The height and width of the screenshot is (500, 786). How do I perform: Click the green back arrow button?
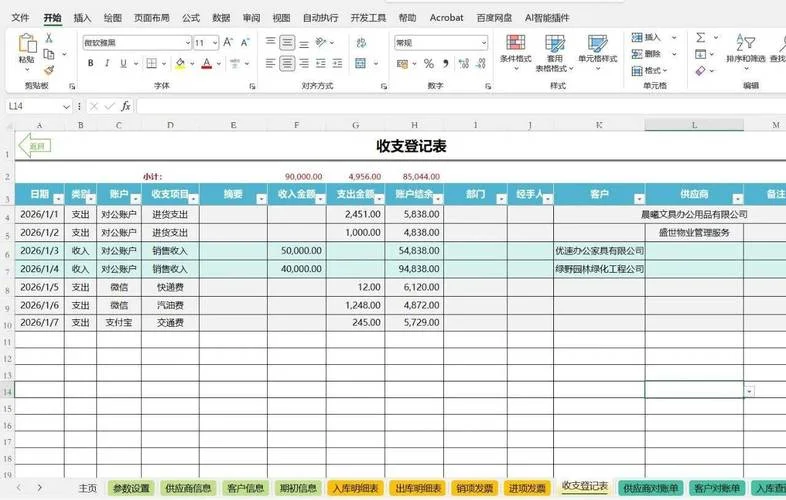click(x=34, y=146)
